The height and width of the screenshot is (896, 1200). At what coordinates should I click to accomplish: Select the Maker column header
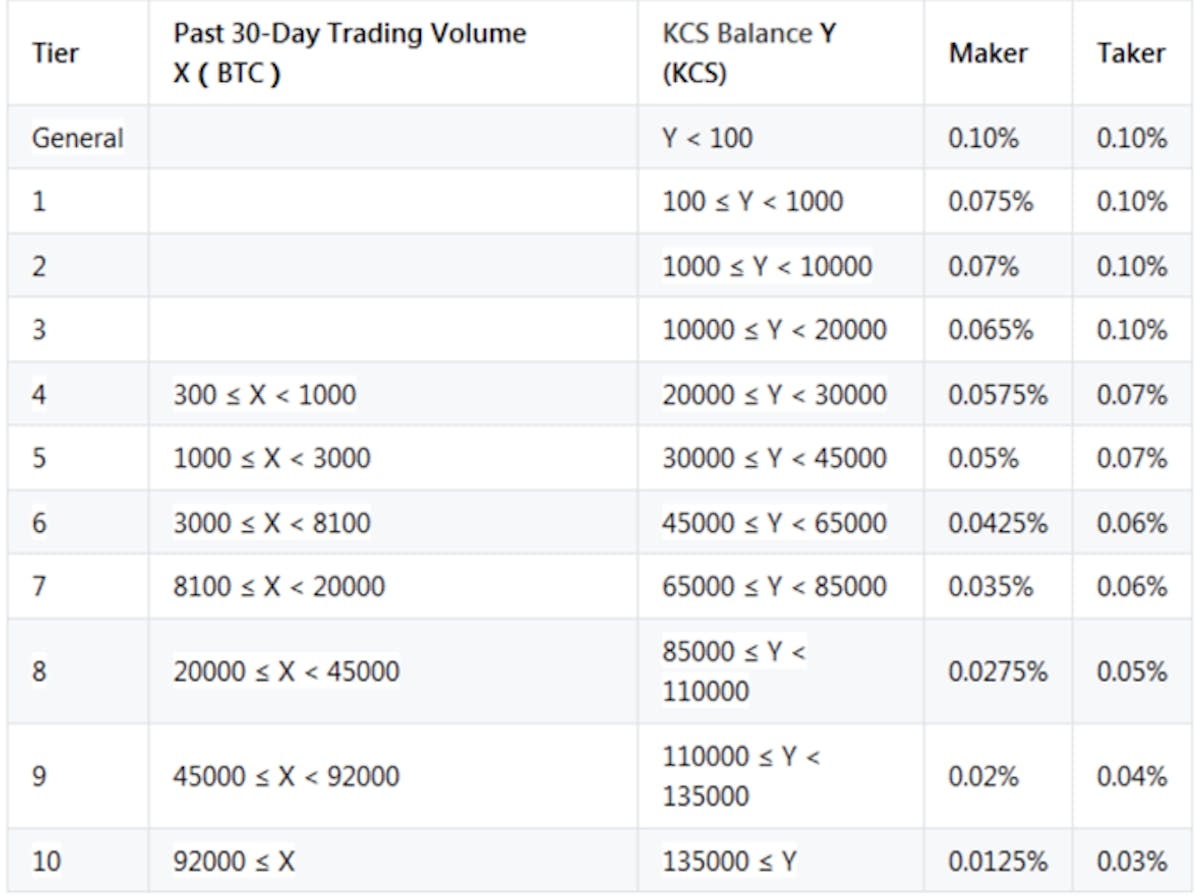pos(989,53)
